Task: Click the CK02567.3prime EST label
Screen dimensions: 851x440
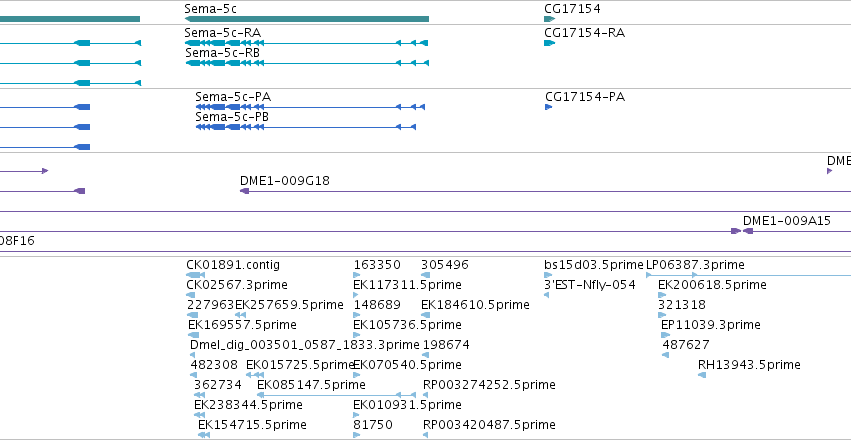Action: point(237,285)
